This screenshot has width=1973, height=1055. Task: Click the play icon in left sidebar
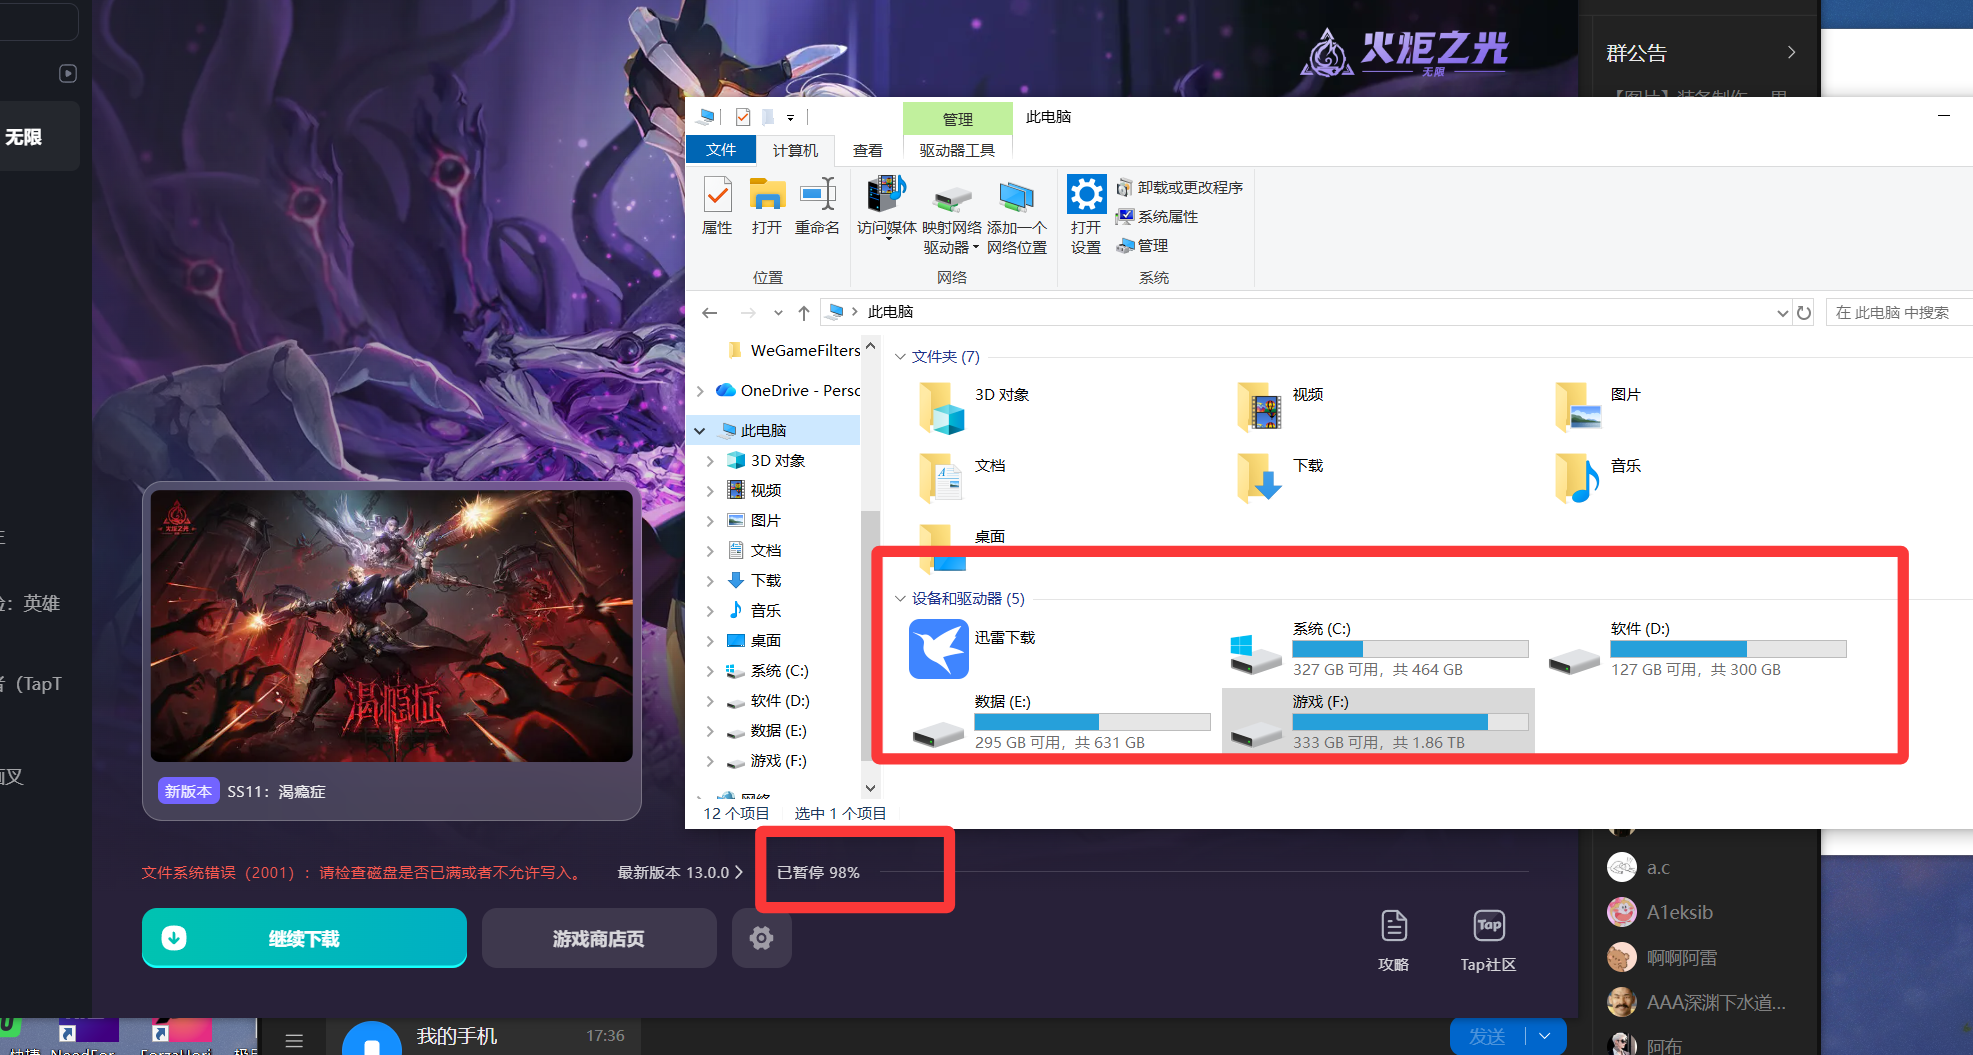pos(68,73)
